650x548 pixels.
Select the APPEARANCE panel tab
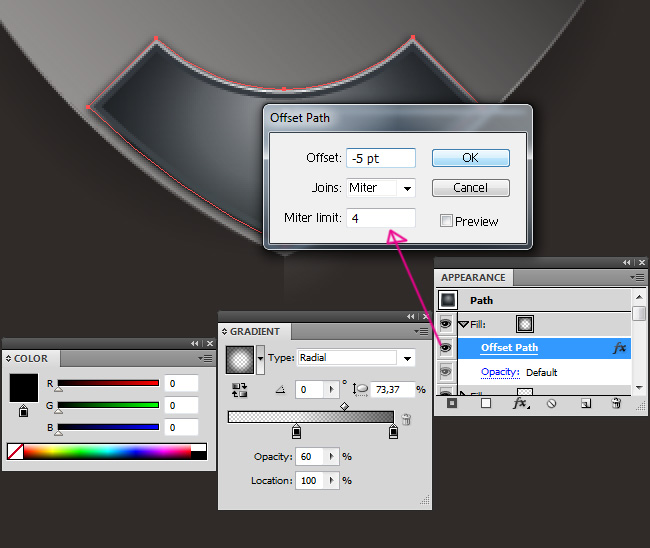click(473, 277)
